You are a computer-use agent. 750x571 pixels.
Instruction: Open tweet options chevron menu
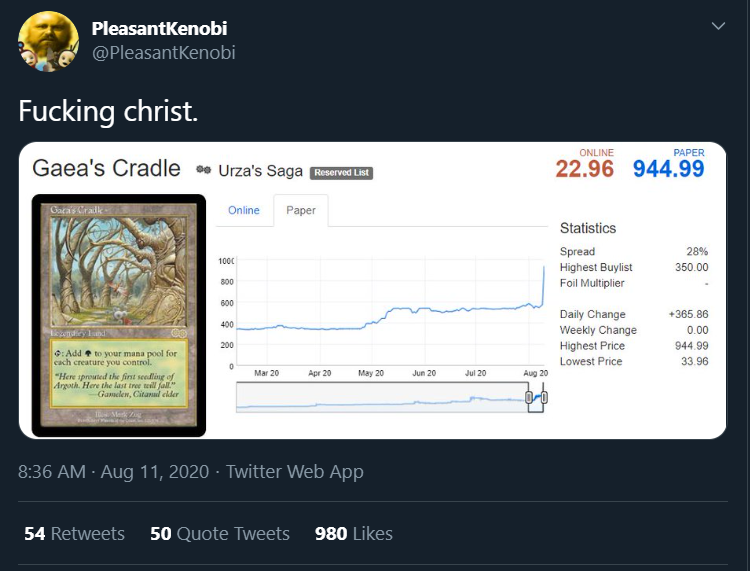click(x=718, y=26)
